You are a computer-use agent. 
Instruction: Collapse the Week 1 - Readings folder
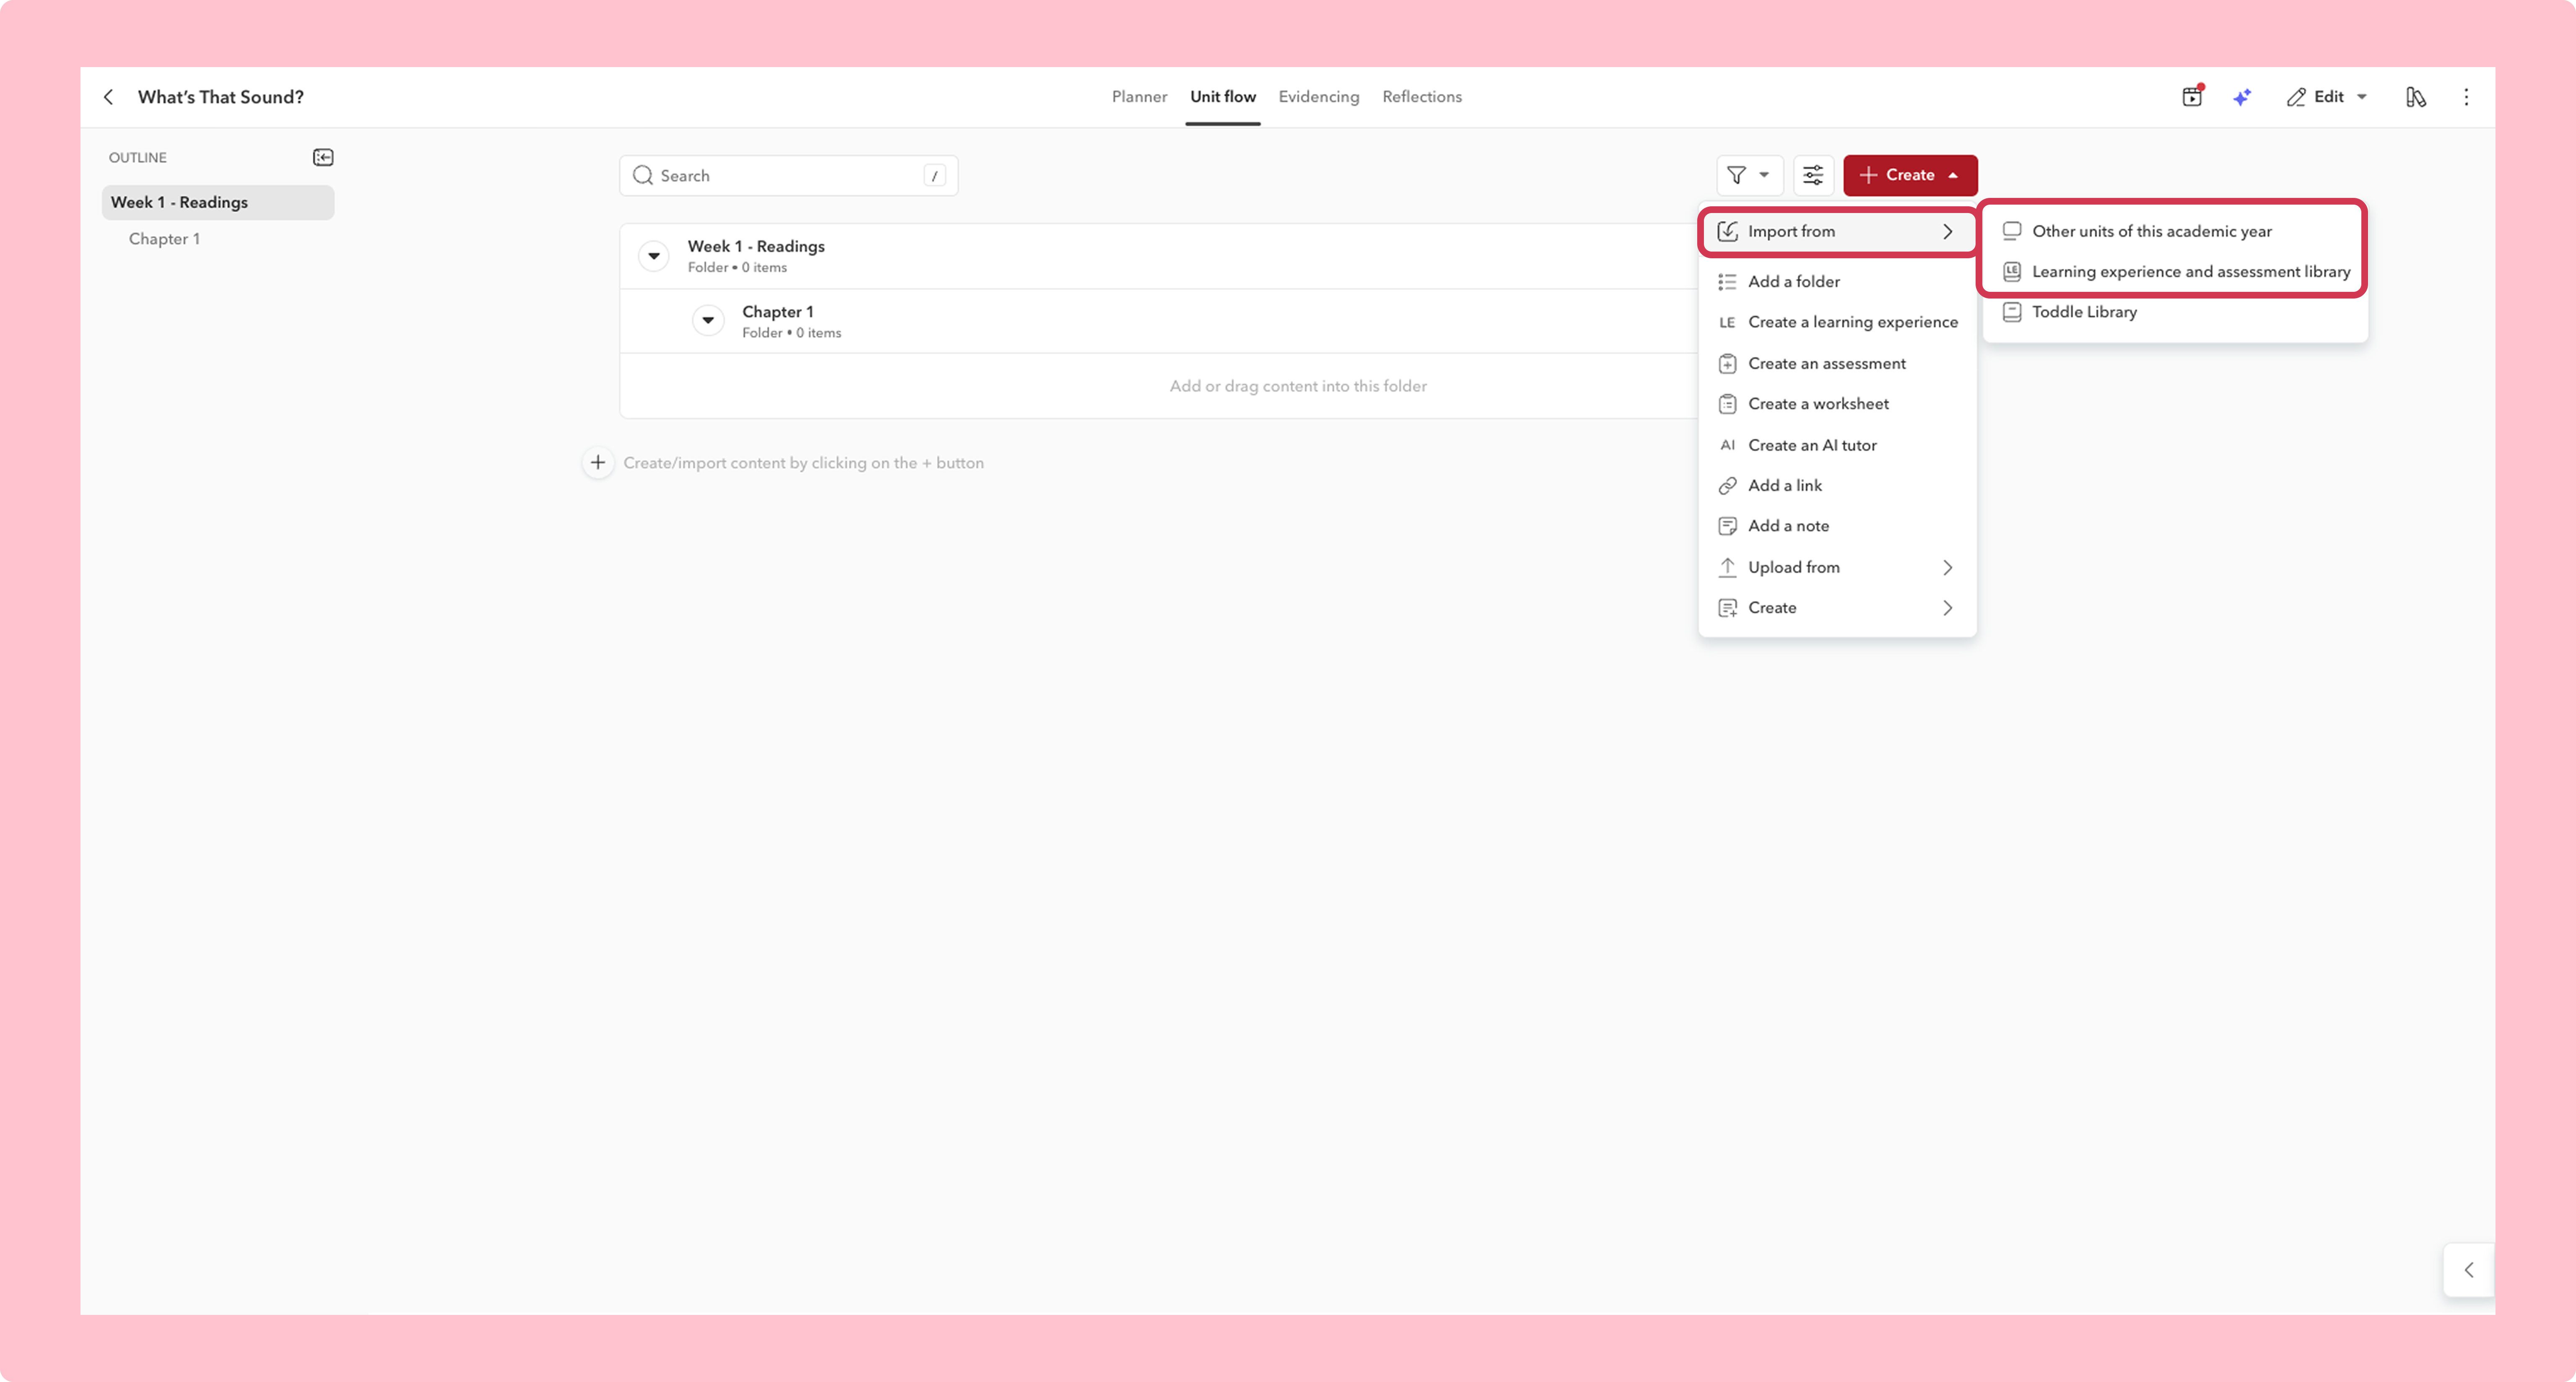click(654, 256)
